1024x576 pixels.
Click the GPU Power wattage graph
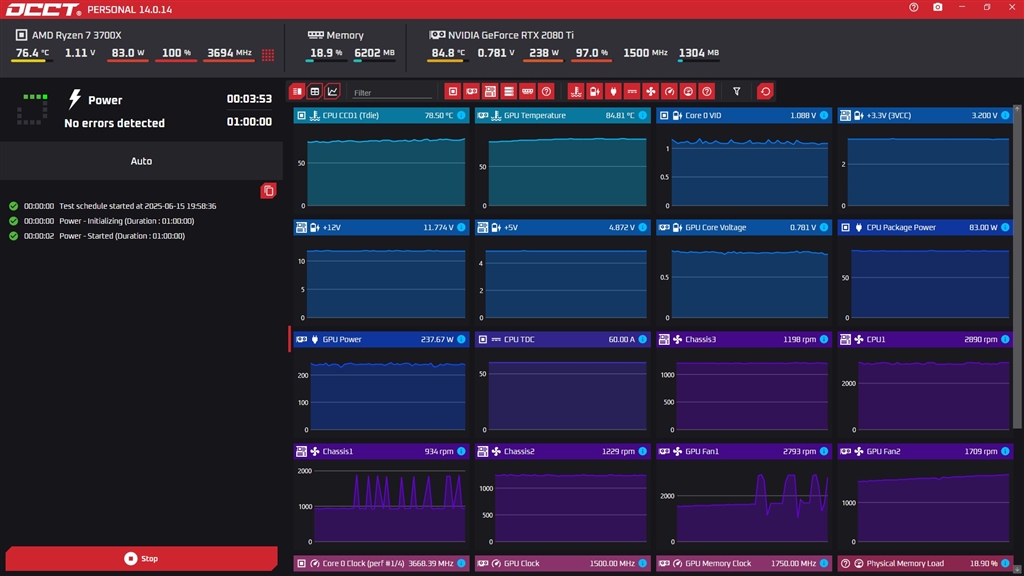tap(381, 394)
